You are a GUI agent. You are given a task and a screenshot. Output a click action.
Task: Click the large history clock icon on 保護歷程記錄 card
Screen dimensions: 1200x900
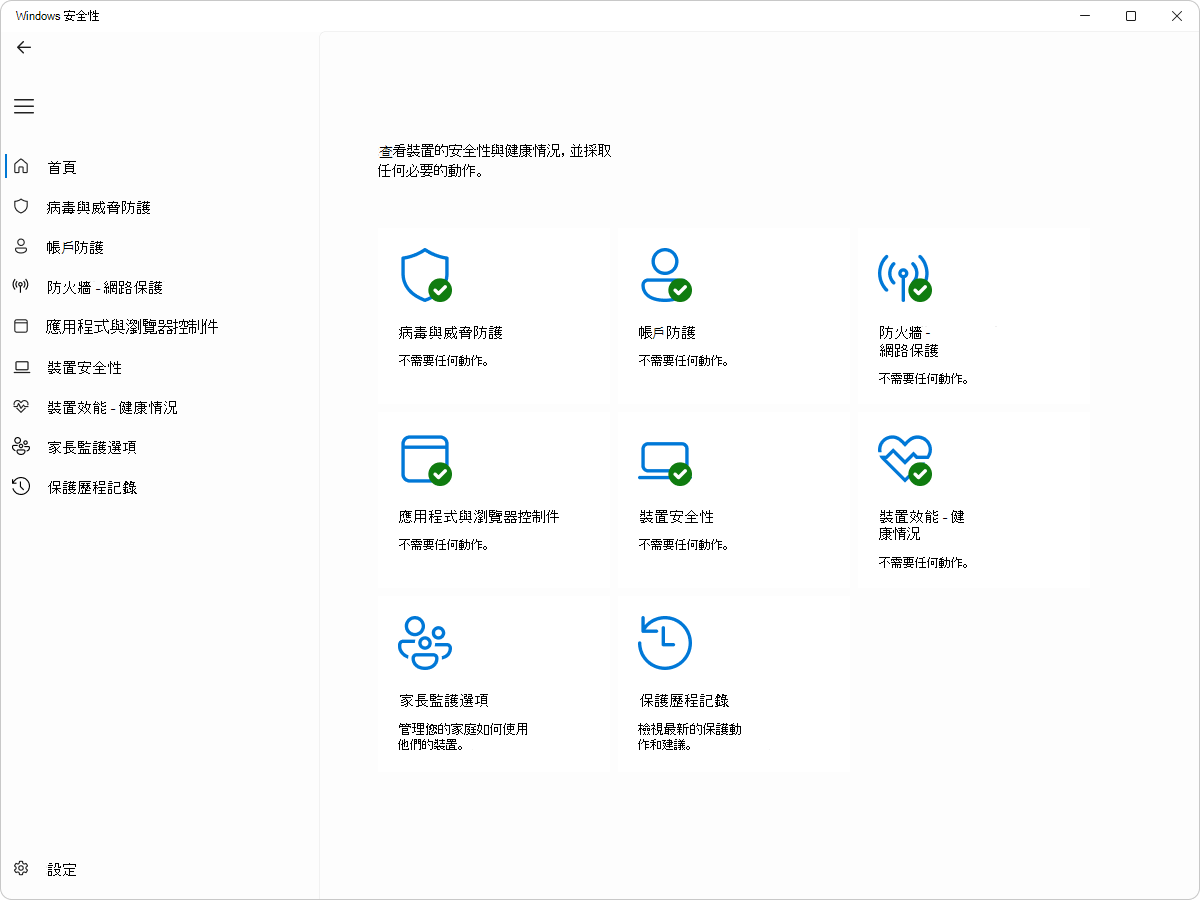[665, 643]
